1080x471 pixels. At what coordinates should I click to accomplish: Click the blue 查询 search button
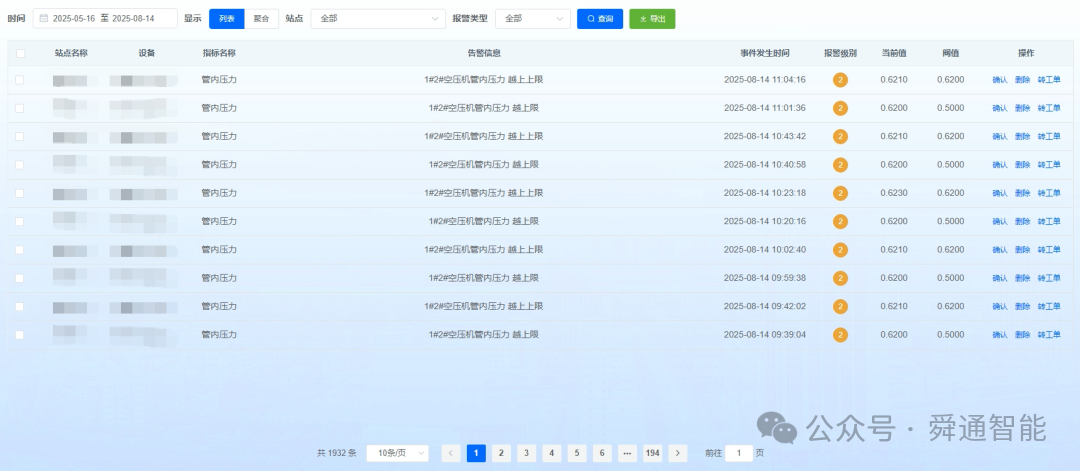point(600,19)
